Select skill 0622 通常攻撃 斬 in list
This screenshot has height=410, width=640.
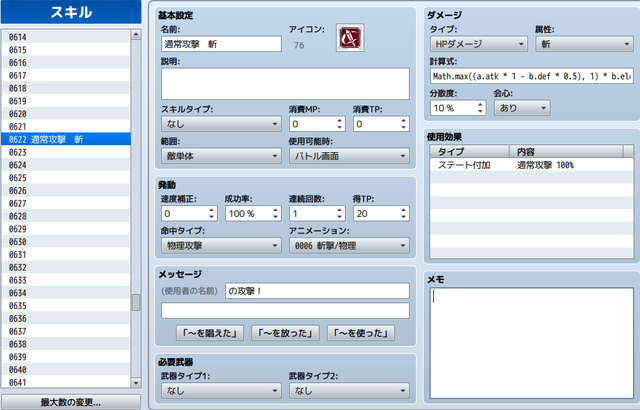click(66, 140)
